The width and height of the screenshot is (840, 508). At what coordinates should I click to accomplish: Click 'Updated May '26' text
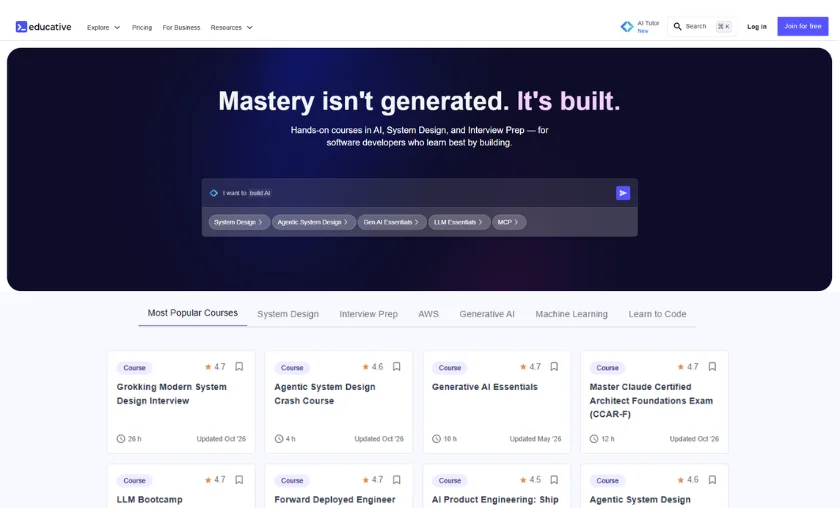pos(535,439)
